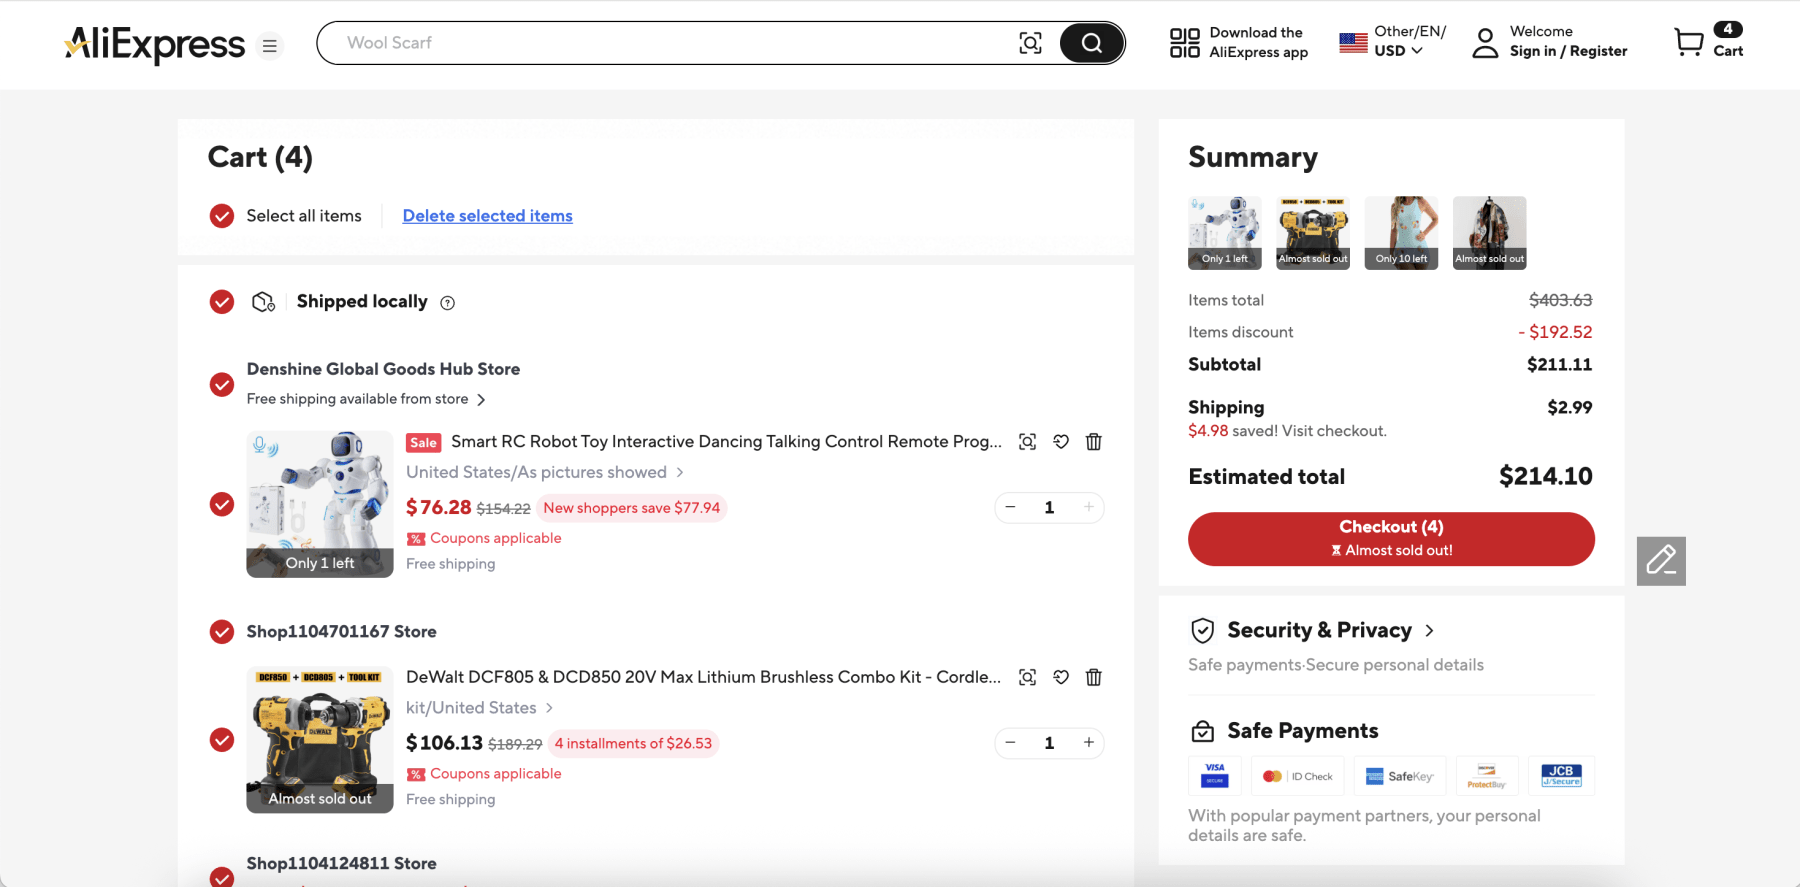Toggle the DeWalt Combo Kit item checkbox
This screenshot has height=887, width=1800.
[222, 740]
